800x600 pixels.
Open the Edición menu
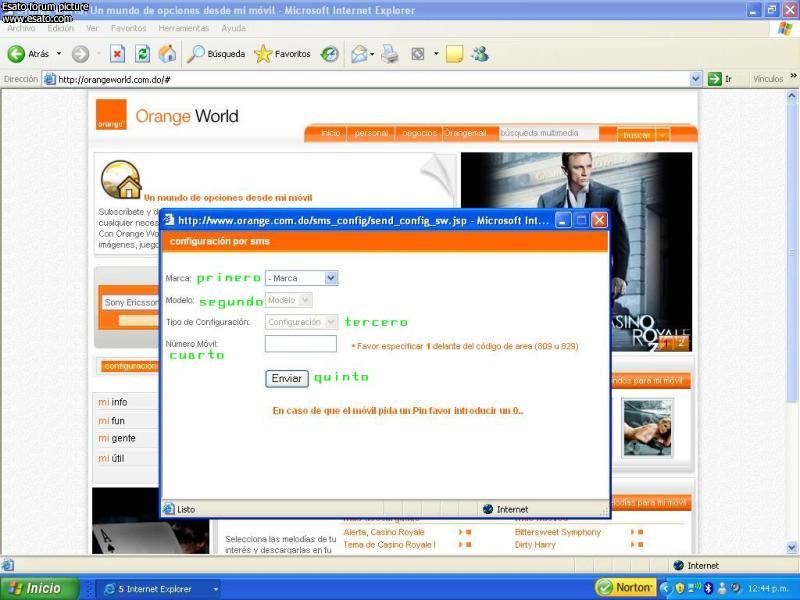(61, 29)
